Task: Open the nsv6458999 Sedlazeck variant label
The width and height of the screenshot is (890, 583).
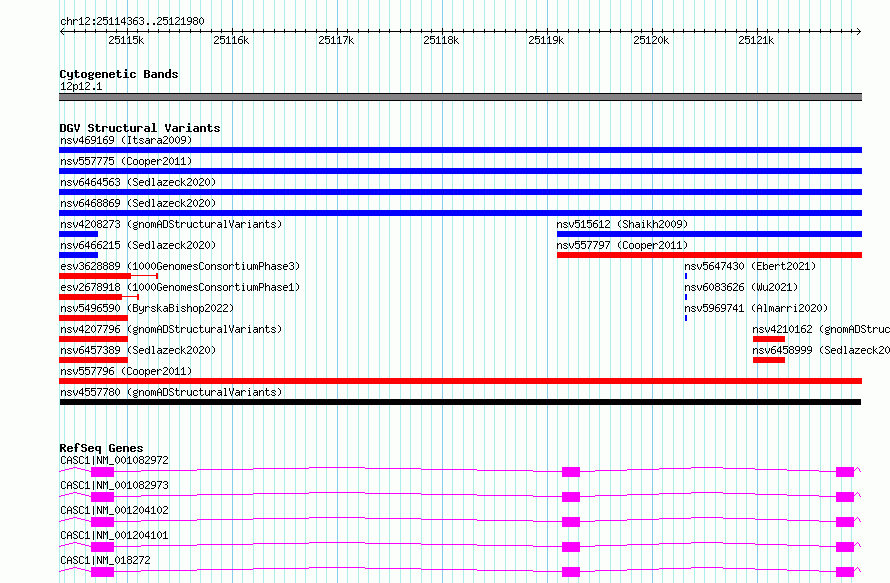Action: coord(821,350)
